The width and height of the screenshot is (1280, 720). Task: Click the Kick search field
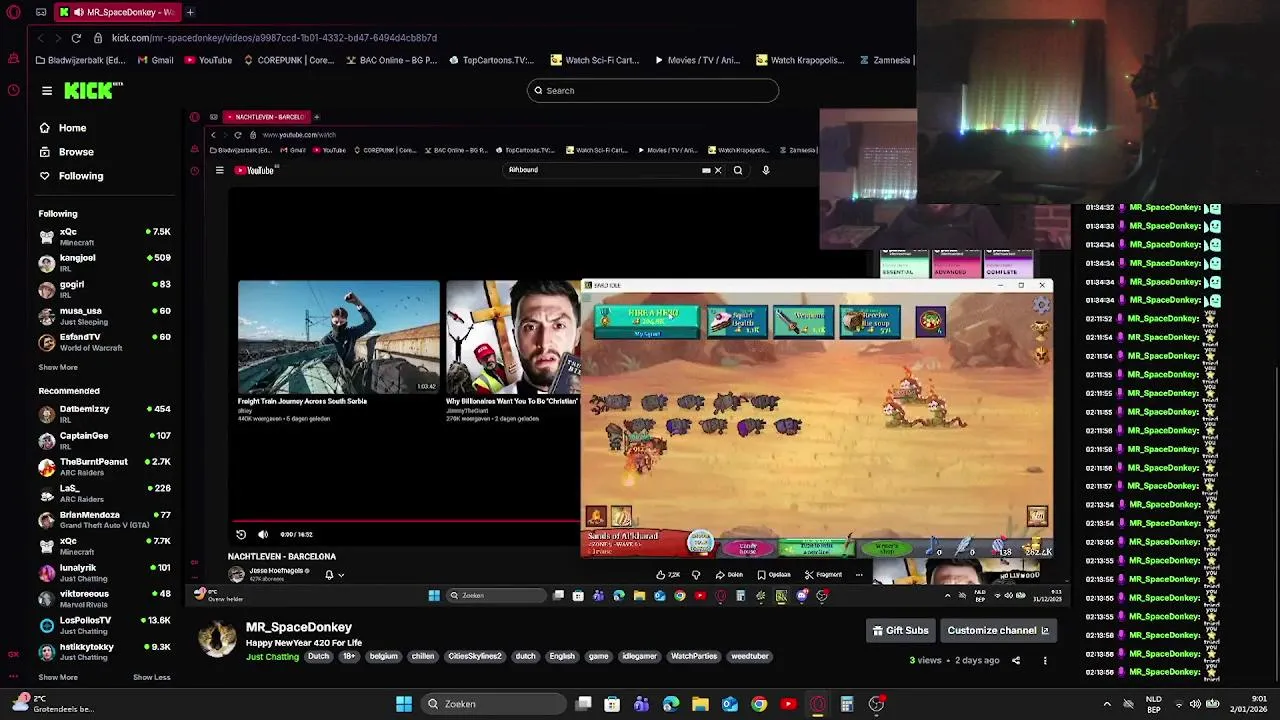tap(653, 91)
